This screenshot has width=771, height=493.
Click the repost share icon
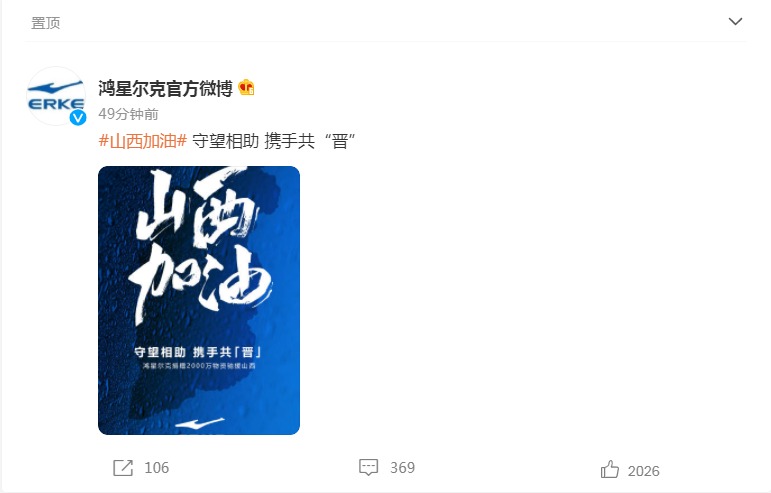(123, 467)
